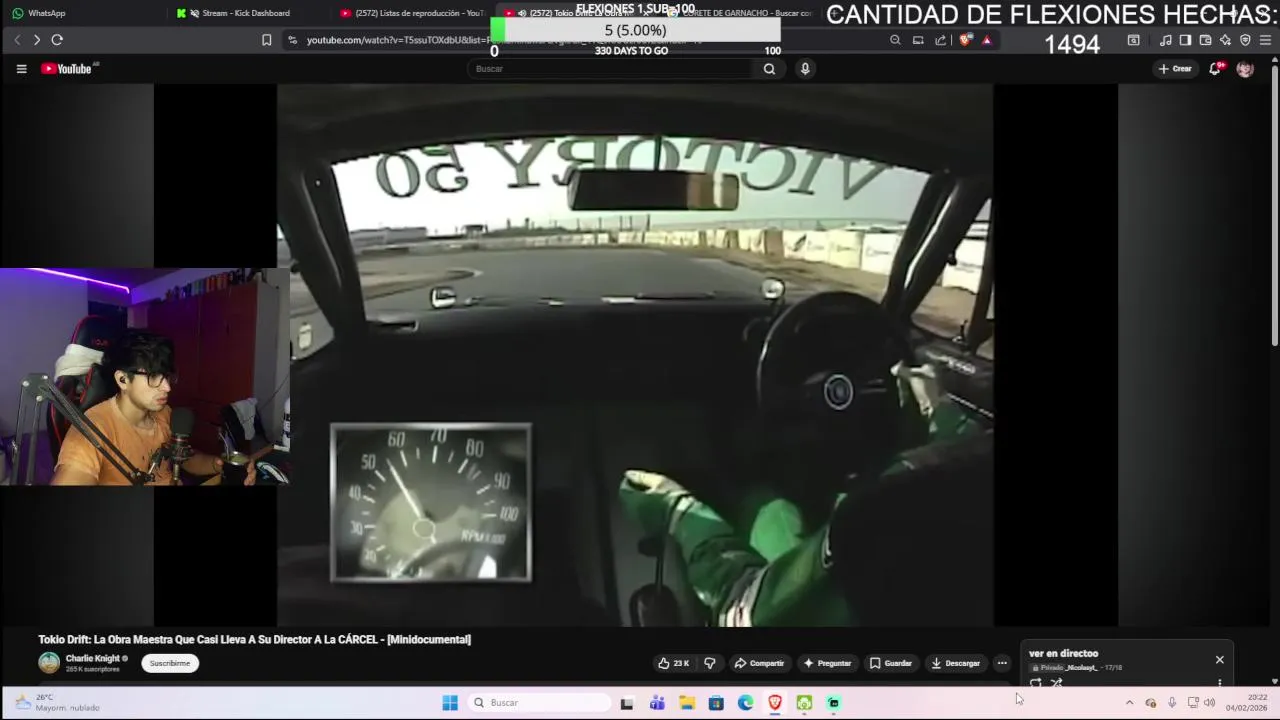Open the YouTube hamburger guide menu
Image resolution: width=1280 pixels, height=720 pixels.
click(x=21, y=69)
